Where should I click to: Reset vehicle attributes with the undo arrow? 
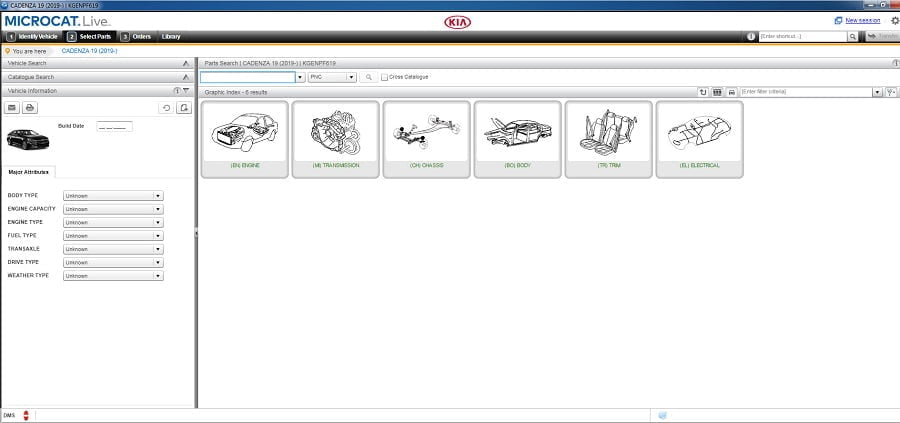[166, 107]
